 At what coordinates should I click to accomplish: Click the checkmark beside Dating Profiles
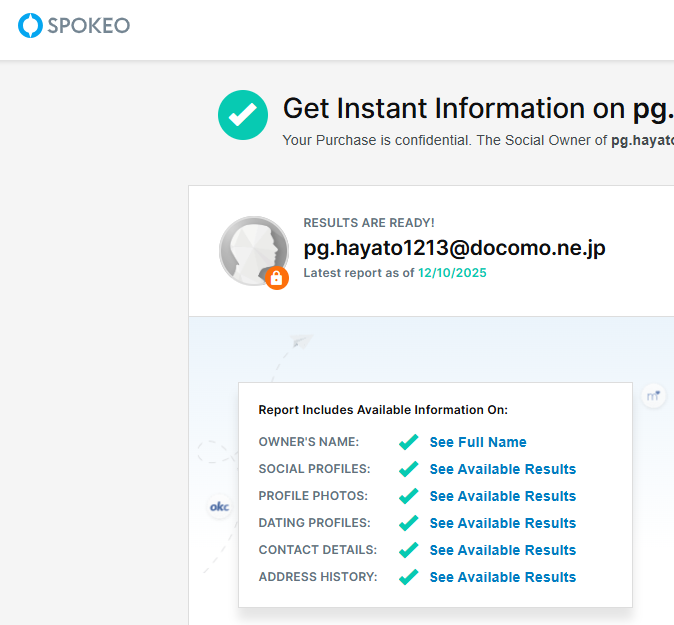tap(408, 523)
